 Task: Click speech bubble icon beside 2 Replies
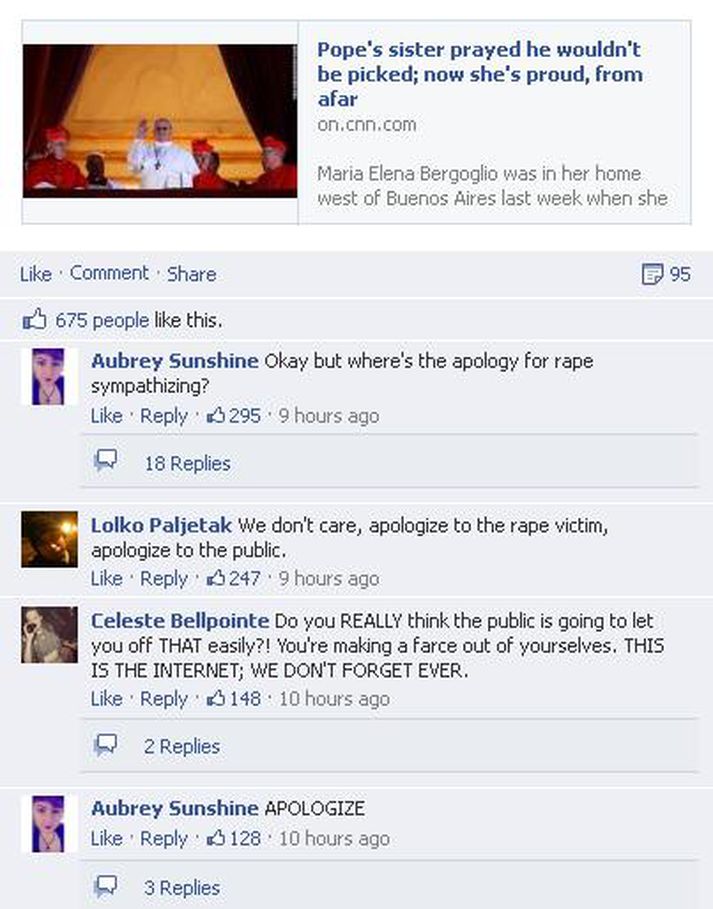106,744
